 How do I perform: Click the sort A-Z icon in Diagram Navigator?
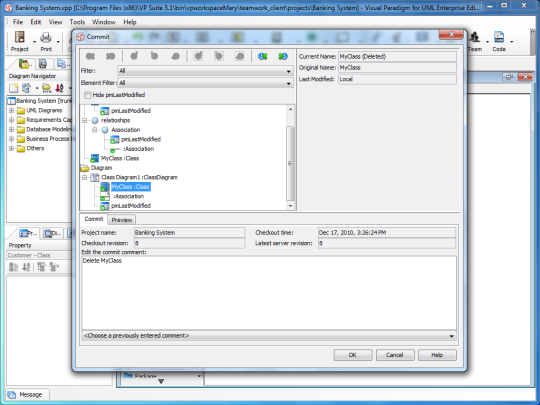[60, 88]
